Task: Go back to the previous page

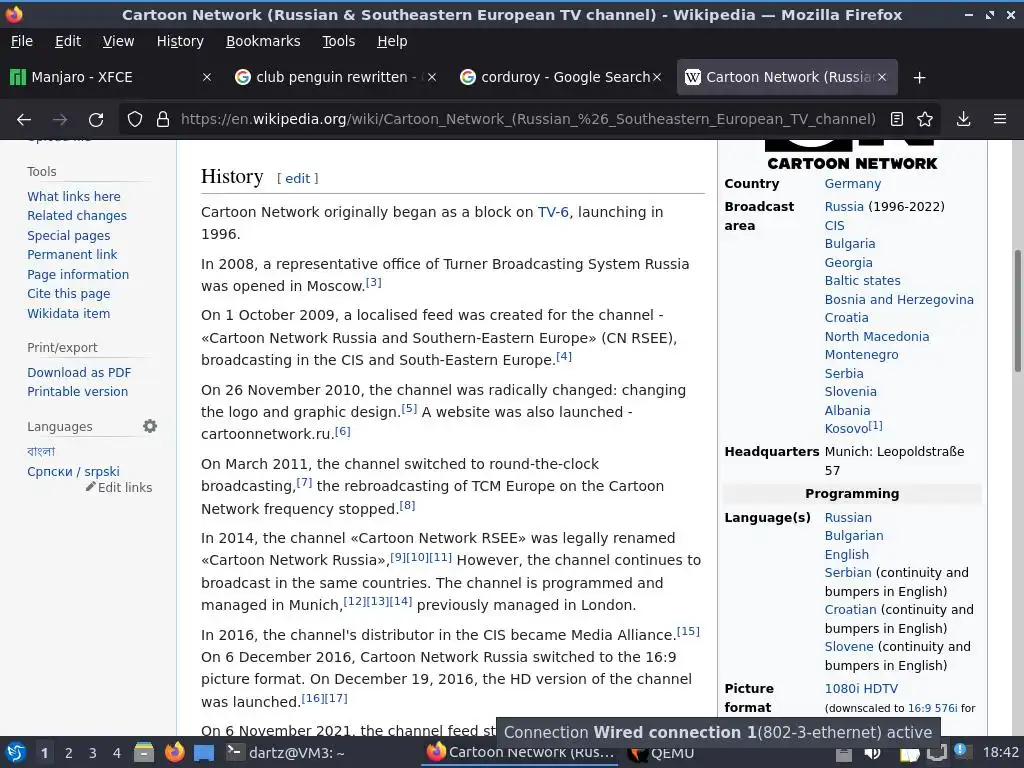Action: 24,120
